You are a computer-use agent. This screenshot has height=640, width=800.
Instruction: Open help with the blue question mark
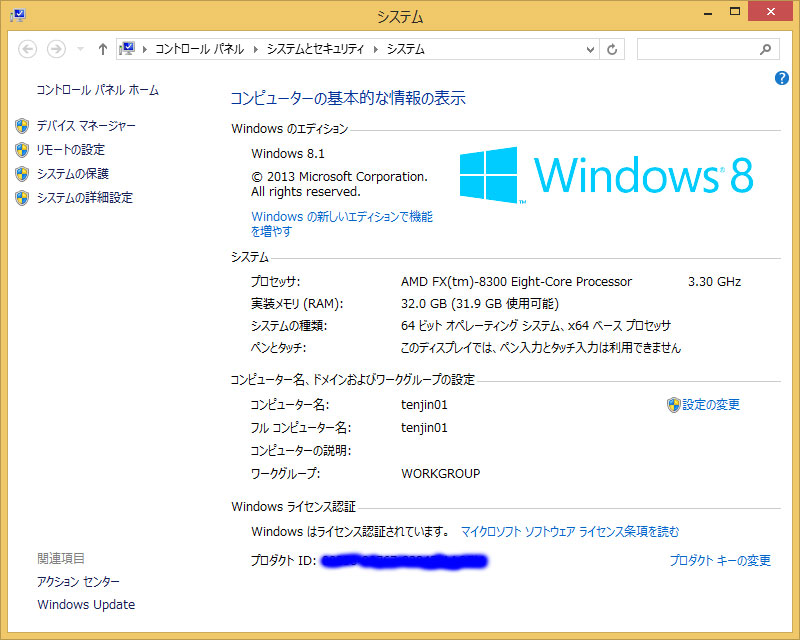pos(782,78)
